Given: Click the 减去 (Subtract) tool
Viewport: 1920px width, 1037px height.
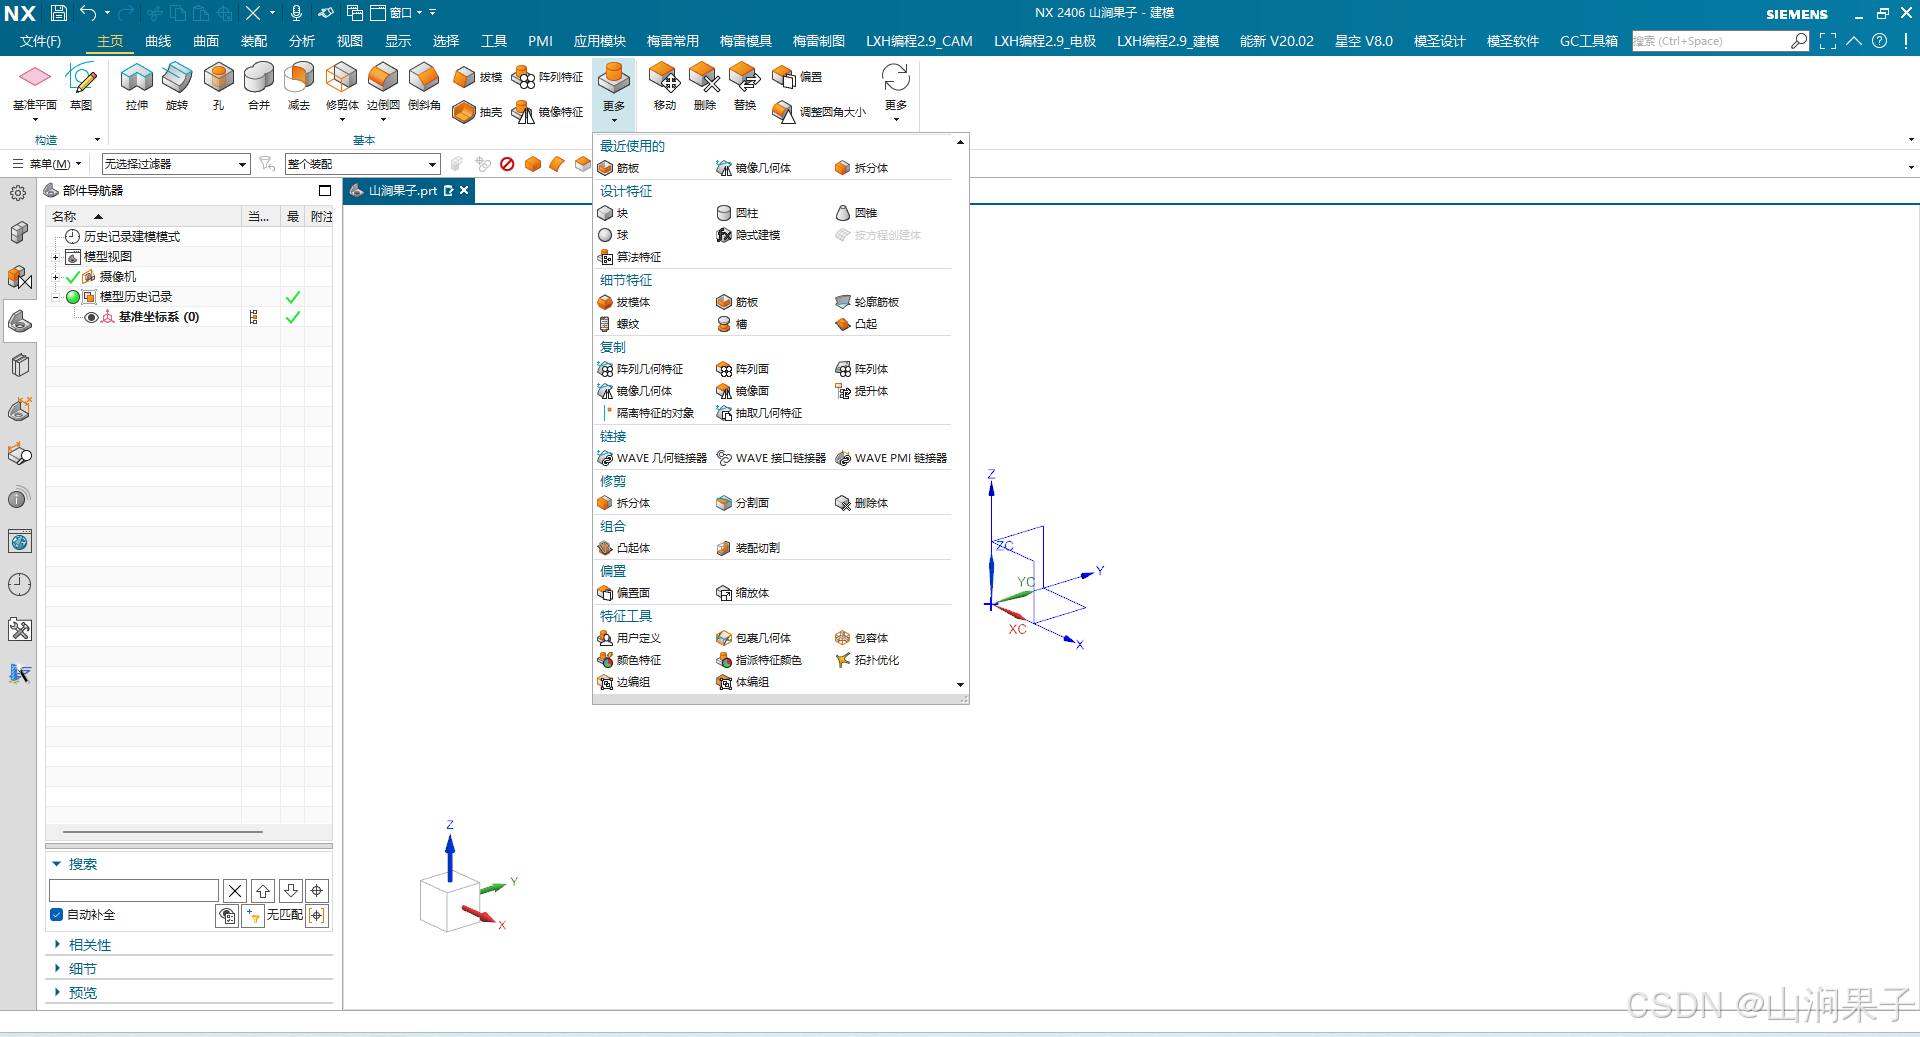Looking at the screenshot, I should click(x=299, y=86).
